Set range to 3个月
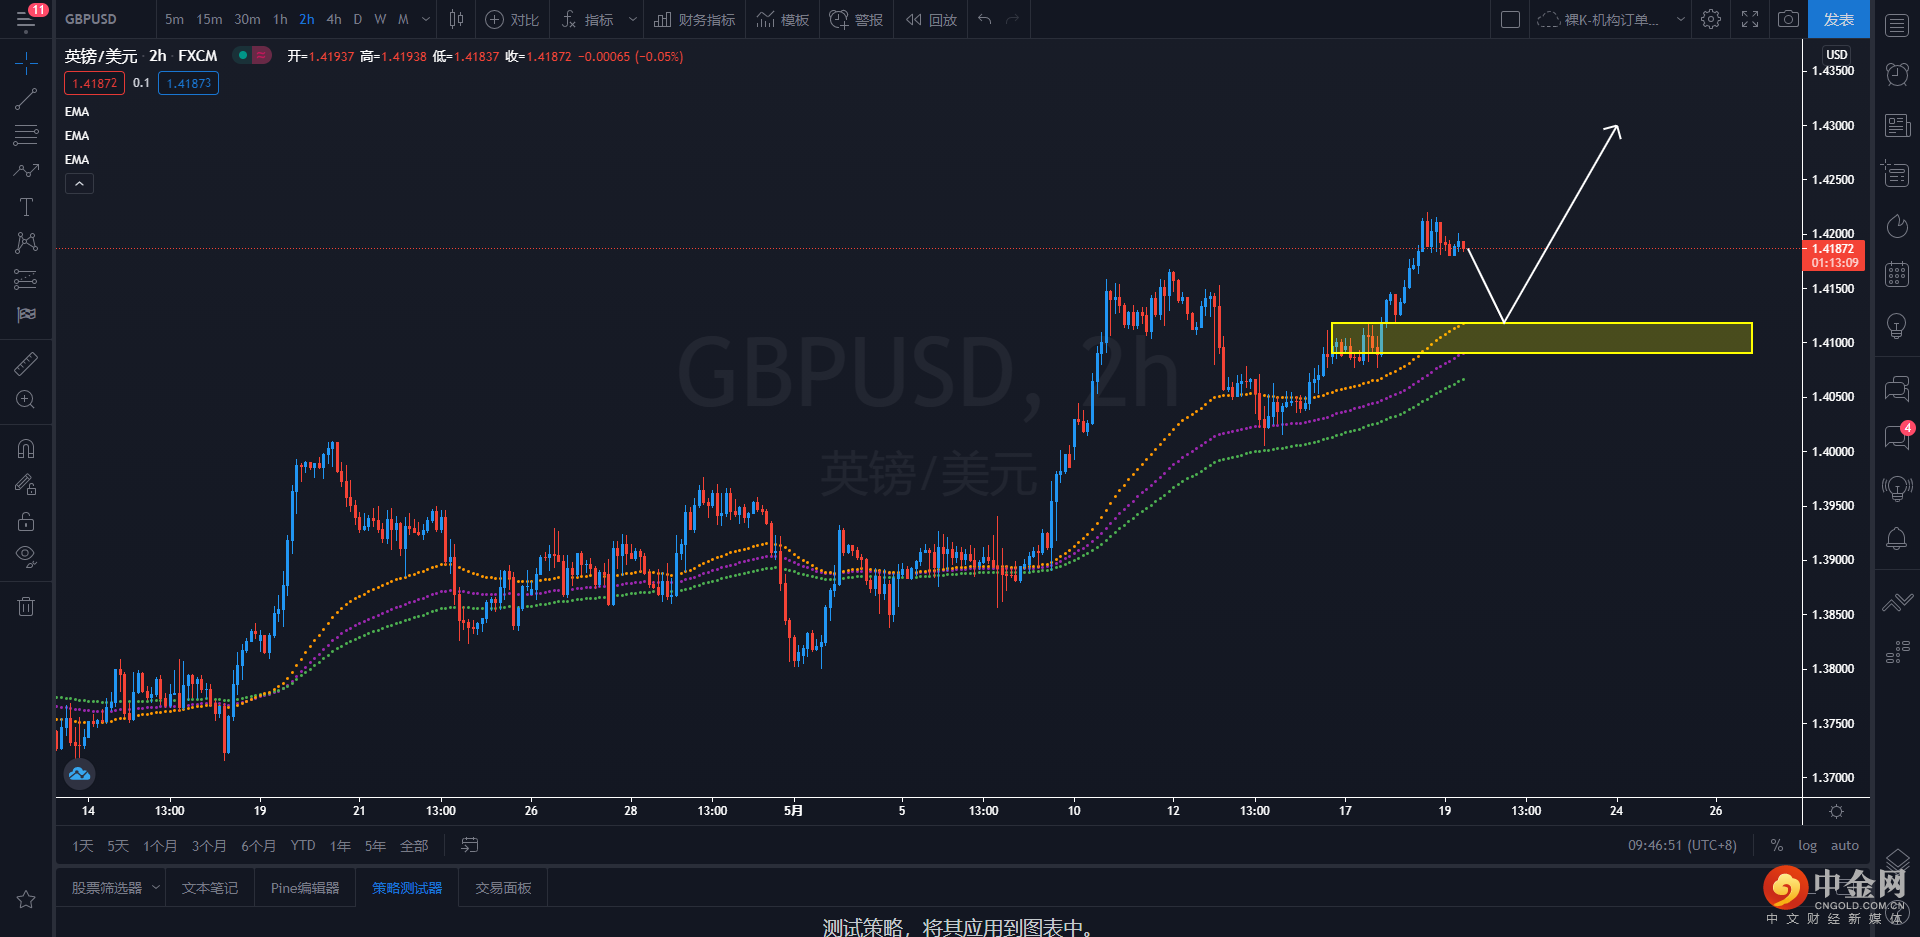1920x937 pixels. pos(209,845)
